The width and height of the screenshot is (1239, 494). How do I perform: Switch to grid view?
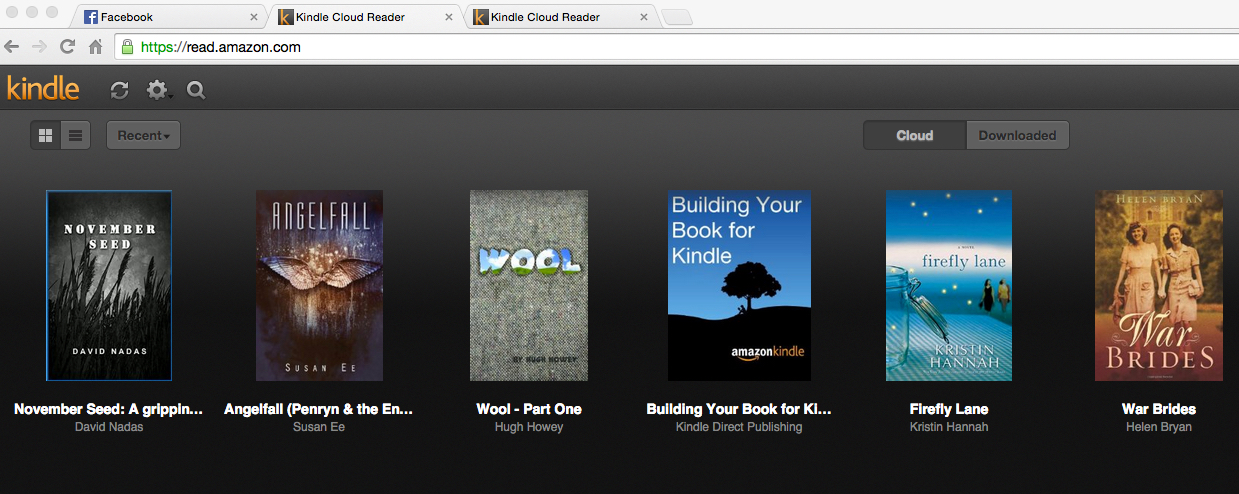click(45, 135)
